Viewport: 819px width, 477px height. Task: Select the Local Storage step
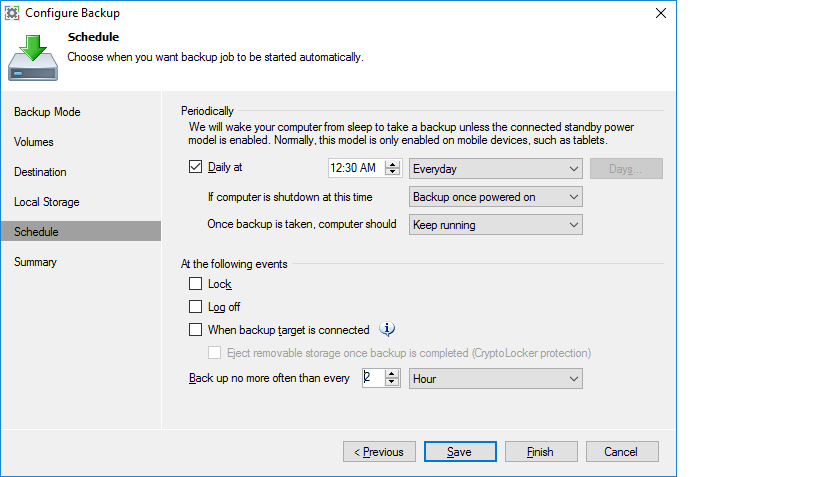pos(47,202)
